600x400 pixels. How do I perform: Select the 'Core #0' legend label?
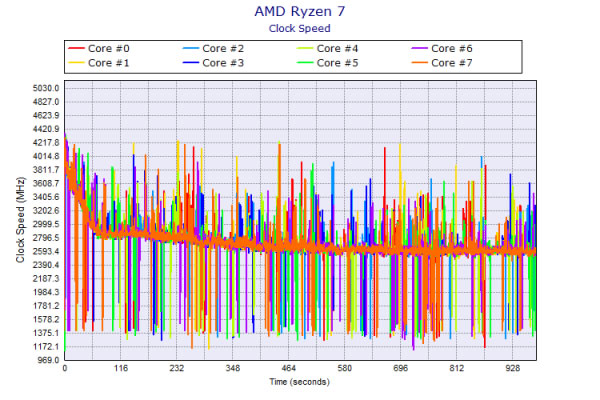coord(109,49)
